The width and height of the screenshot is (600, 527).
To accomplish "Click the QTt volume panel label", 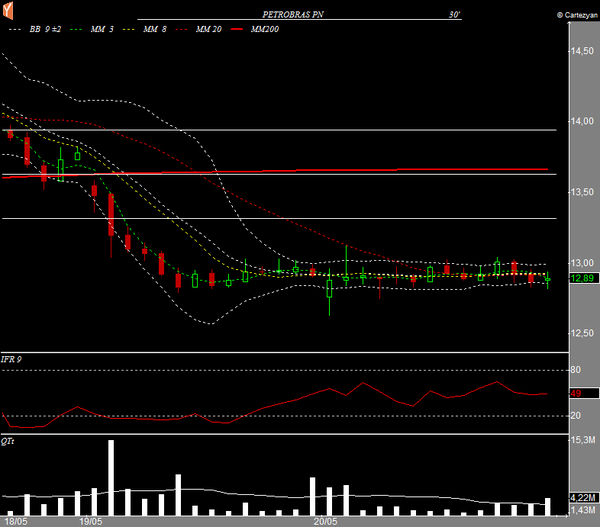I will pyautogui.click(x=9, y=439).
